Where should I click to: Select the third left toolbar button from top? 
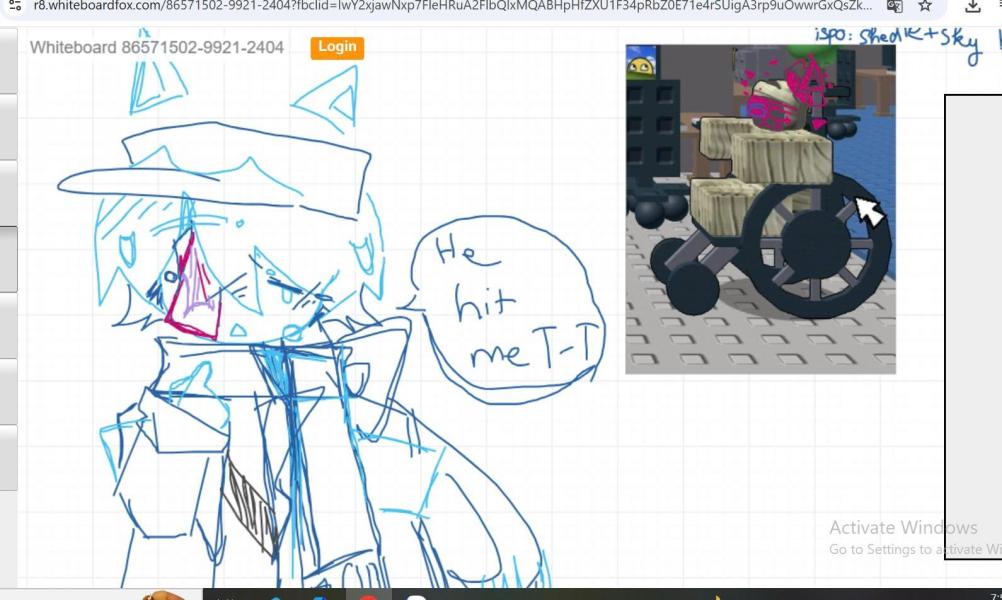pyautogui.click(x=8, y=192)
